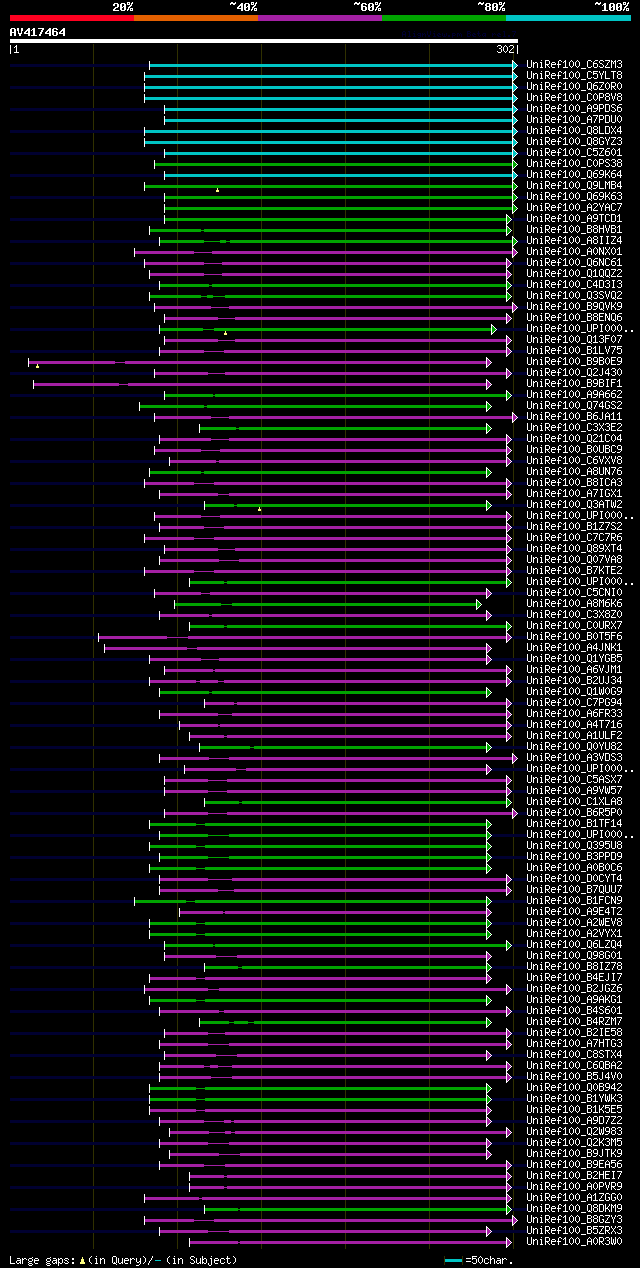
Task: Open hit UniRef100_A8UN76
Action: 574,471
